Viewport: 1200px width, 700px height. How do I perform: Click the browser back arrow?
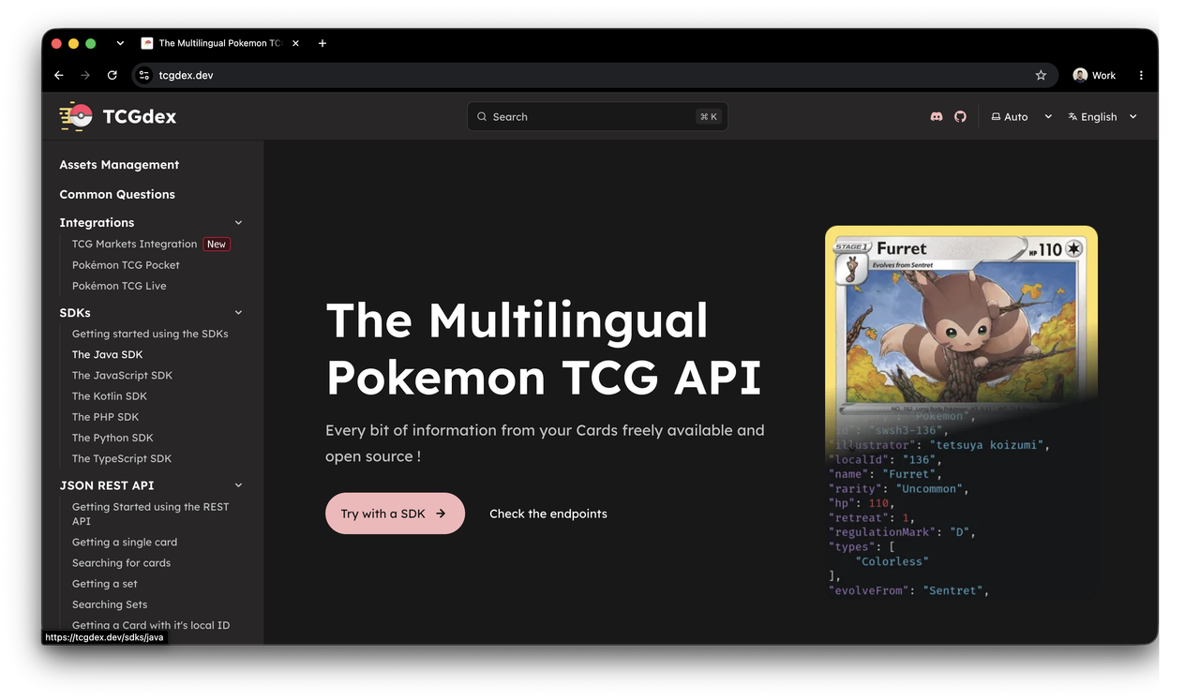(59, 75)
